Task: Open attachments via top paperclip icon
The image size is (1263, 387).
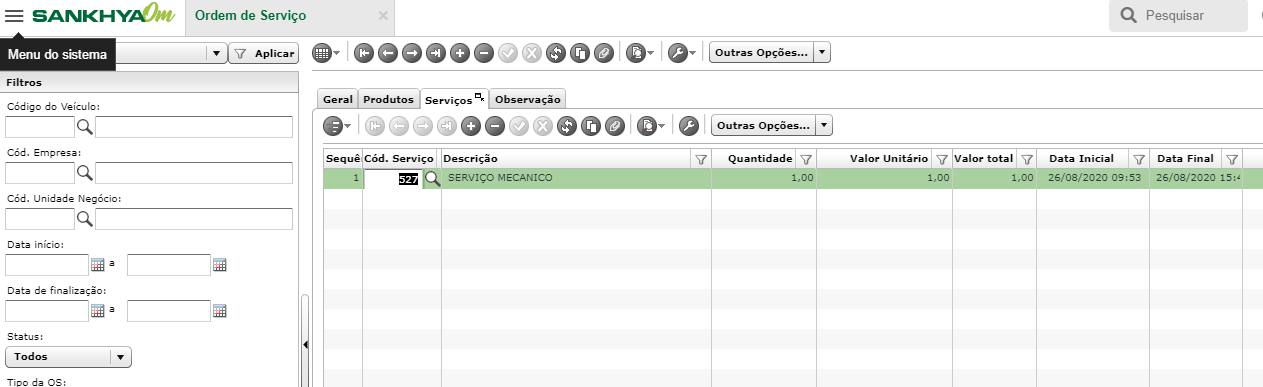Action: (603, 53)
